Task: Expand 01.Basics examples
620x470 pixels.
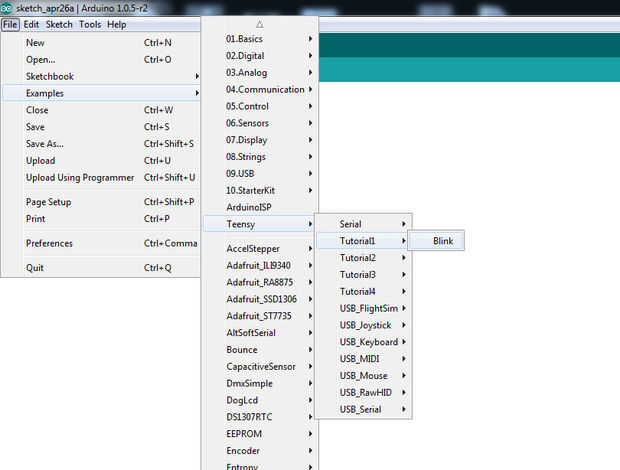Action: click(x=260, y=39)
